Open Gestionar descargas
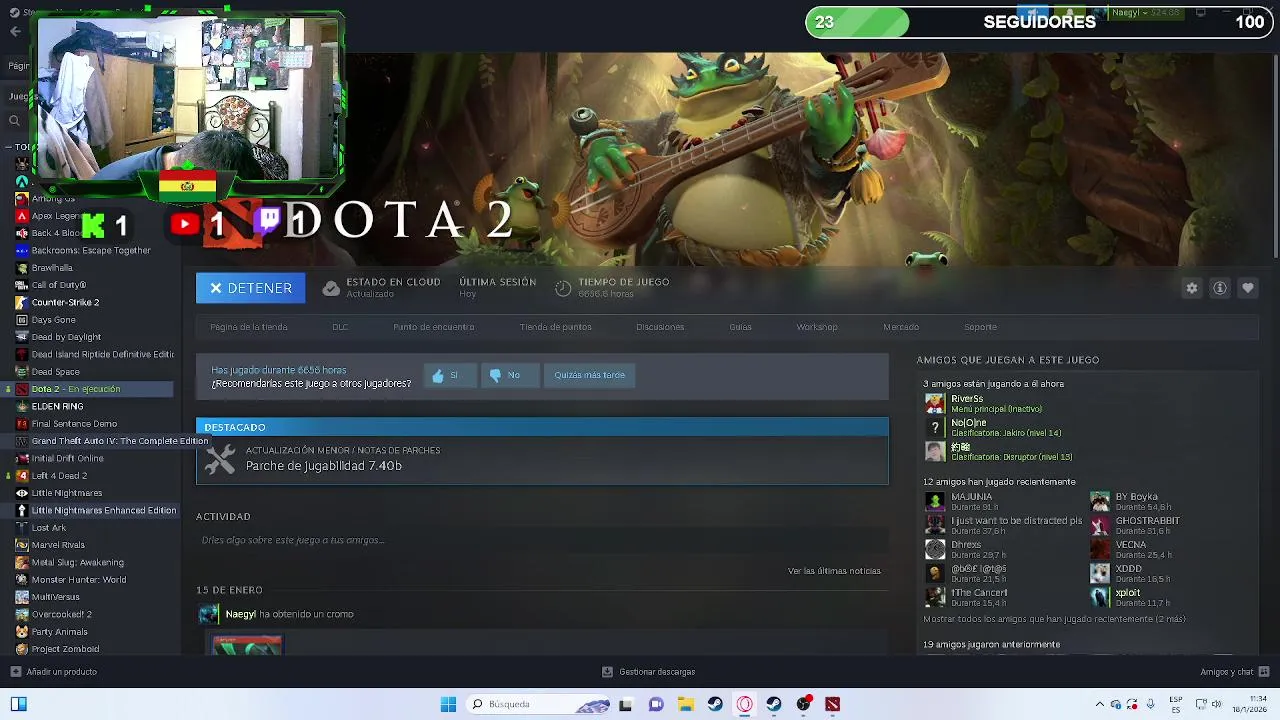The image size is (1280, 720). tap(648, 672)
